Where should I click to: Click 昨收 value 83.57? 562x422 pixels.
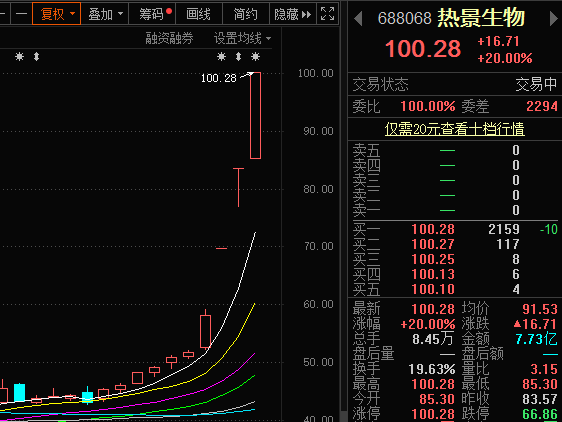540,399
